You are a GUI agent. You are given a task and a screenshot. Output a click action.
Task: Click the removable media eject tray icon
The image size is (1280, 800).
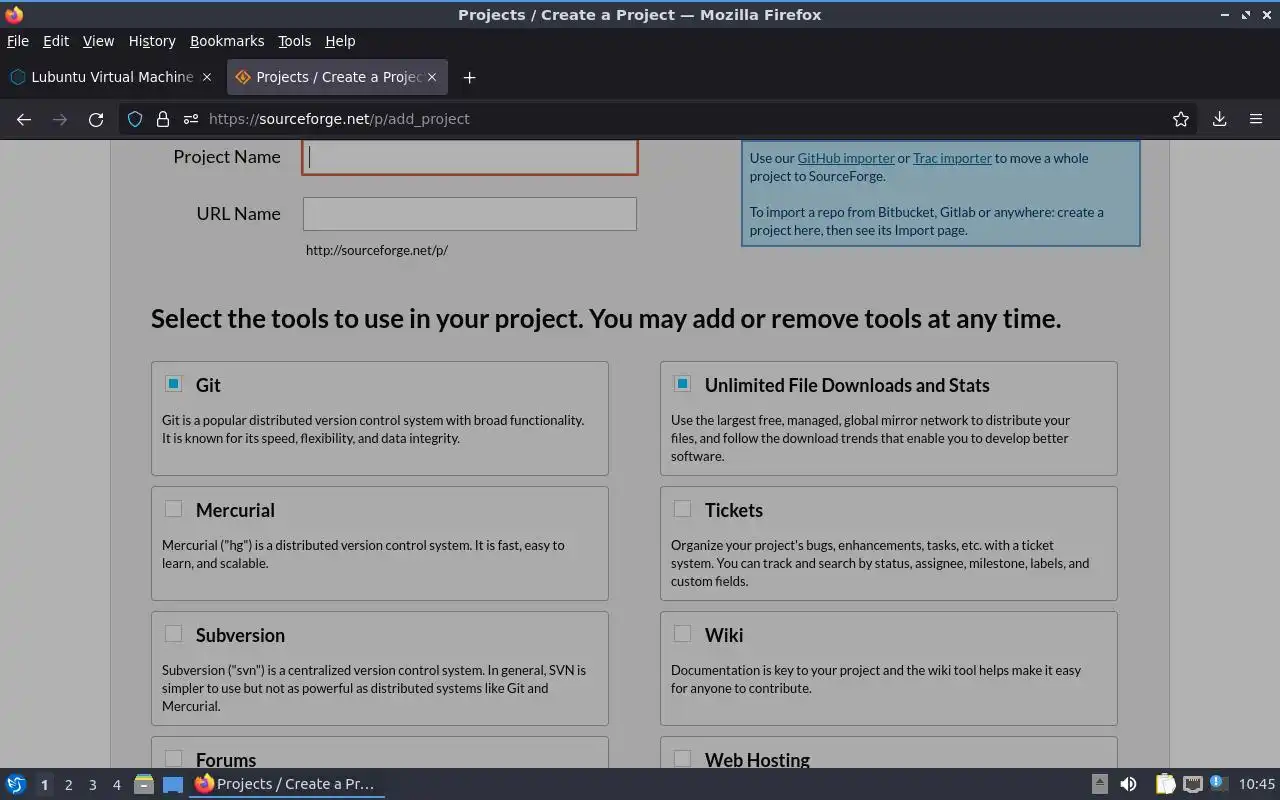point(1099,784)
